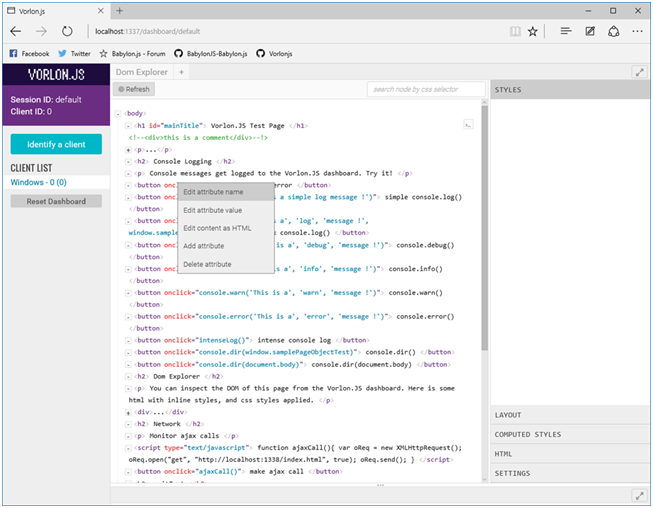
Task: Open the reading view book icon
Action: pos(515,31)
